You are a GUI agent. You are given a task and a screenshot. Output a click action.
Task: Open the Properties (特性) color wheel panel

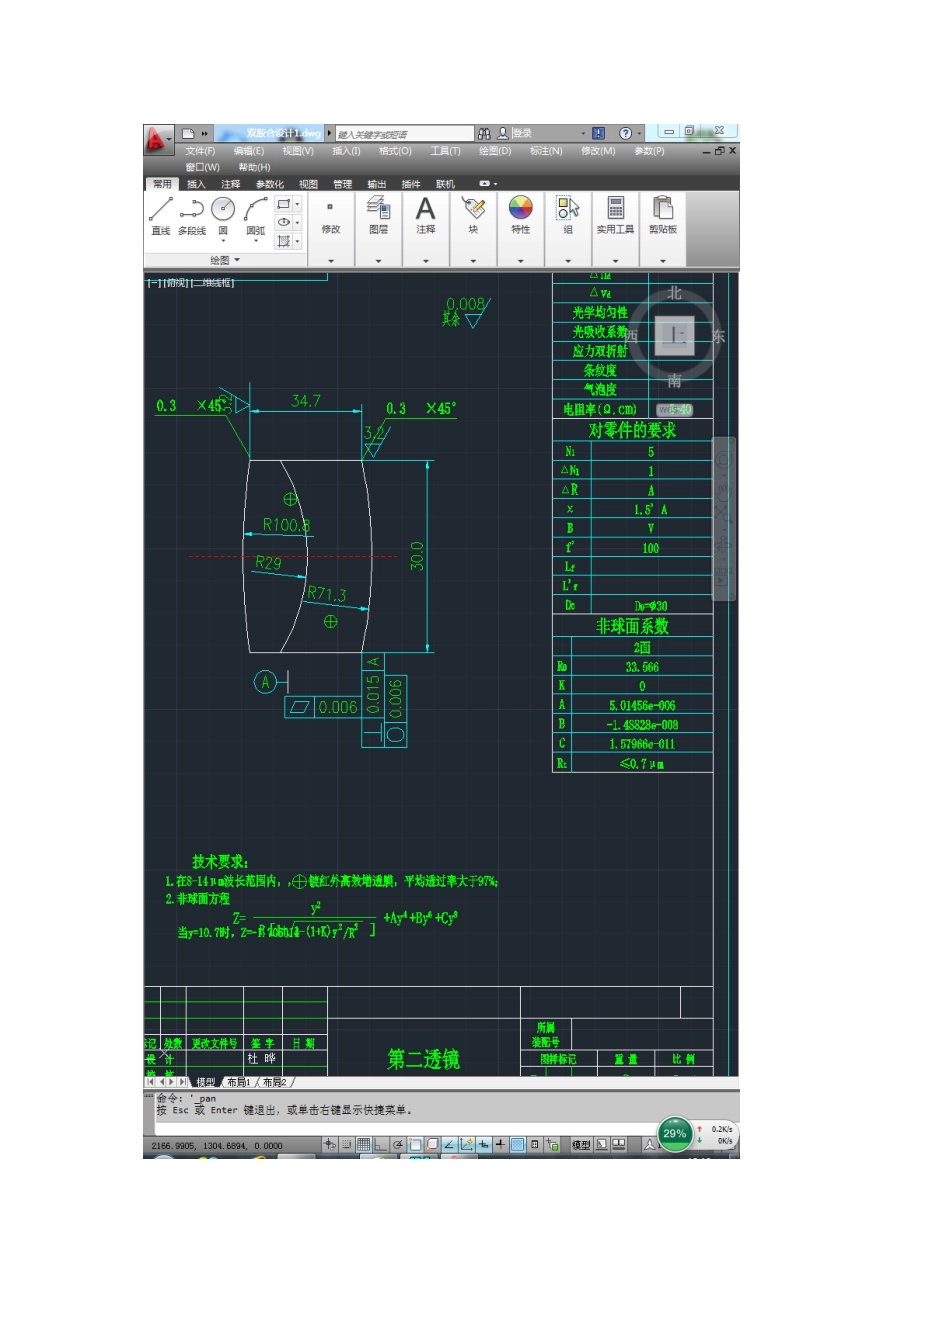click(521, 215)
